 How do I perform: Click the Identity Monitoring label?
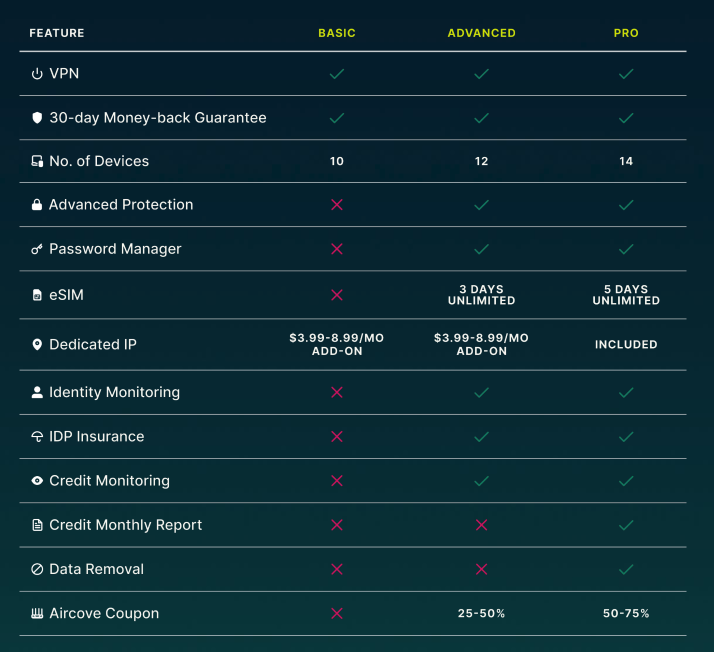(114, 392)
